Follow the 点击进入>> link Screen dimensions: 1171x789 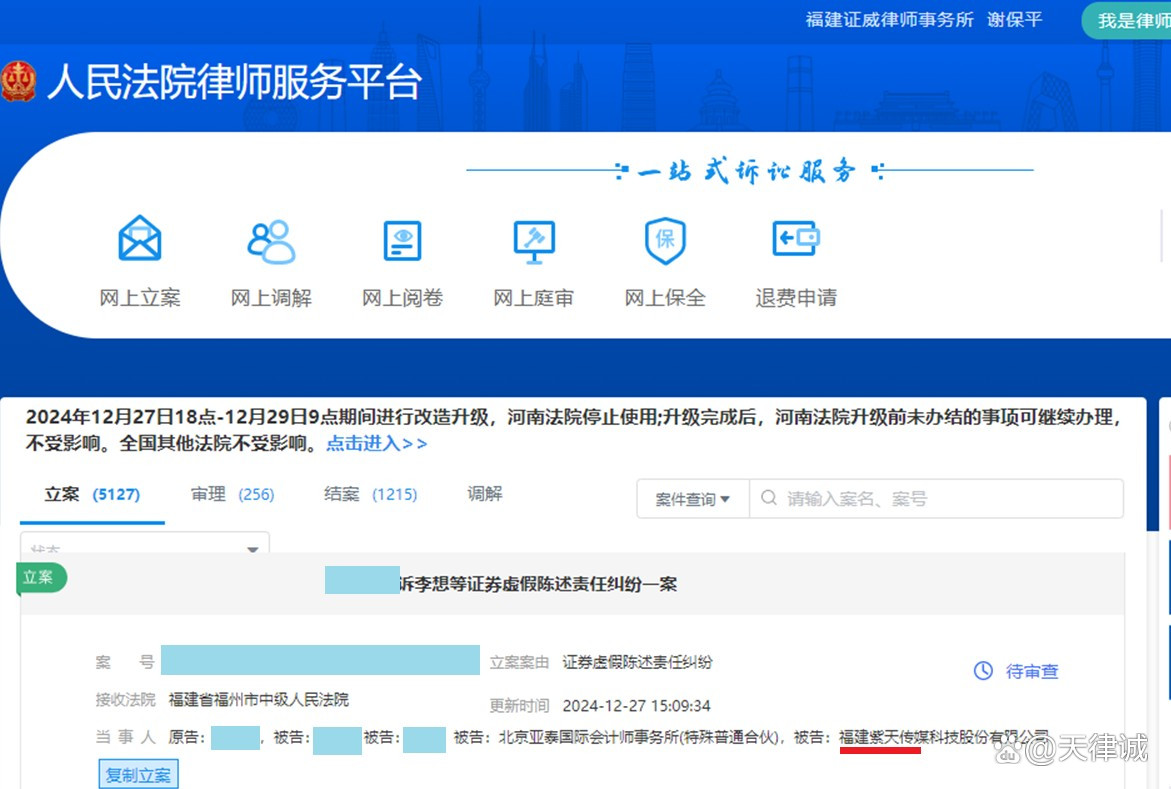click(x=376, y=443)
